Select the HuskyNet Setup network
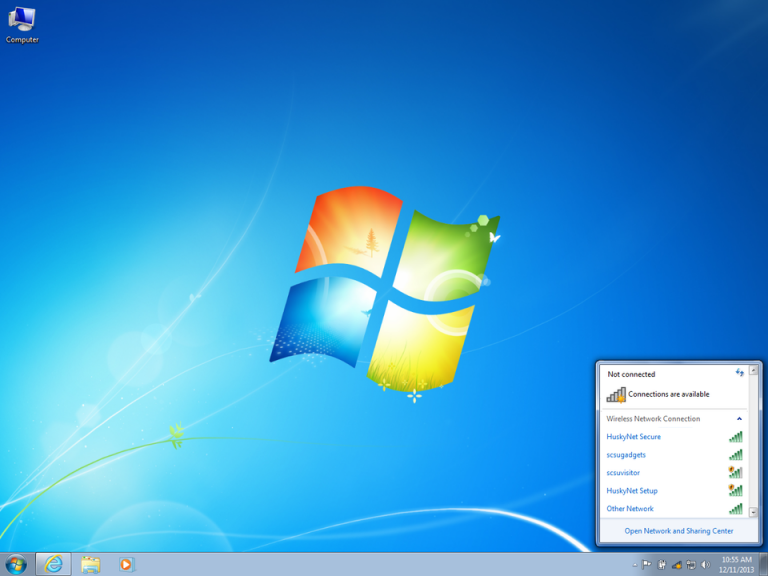This screenshot has width=768, height=576. tap(632, 491)
